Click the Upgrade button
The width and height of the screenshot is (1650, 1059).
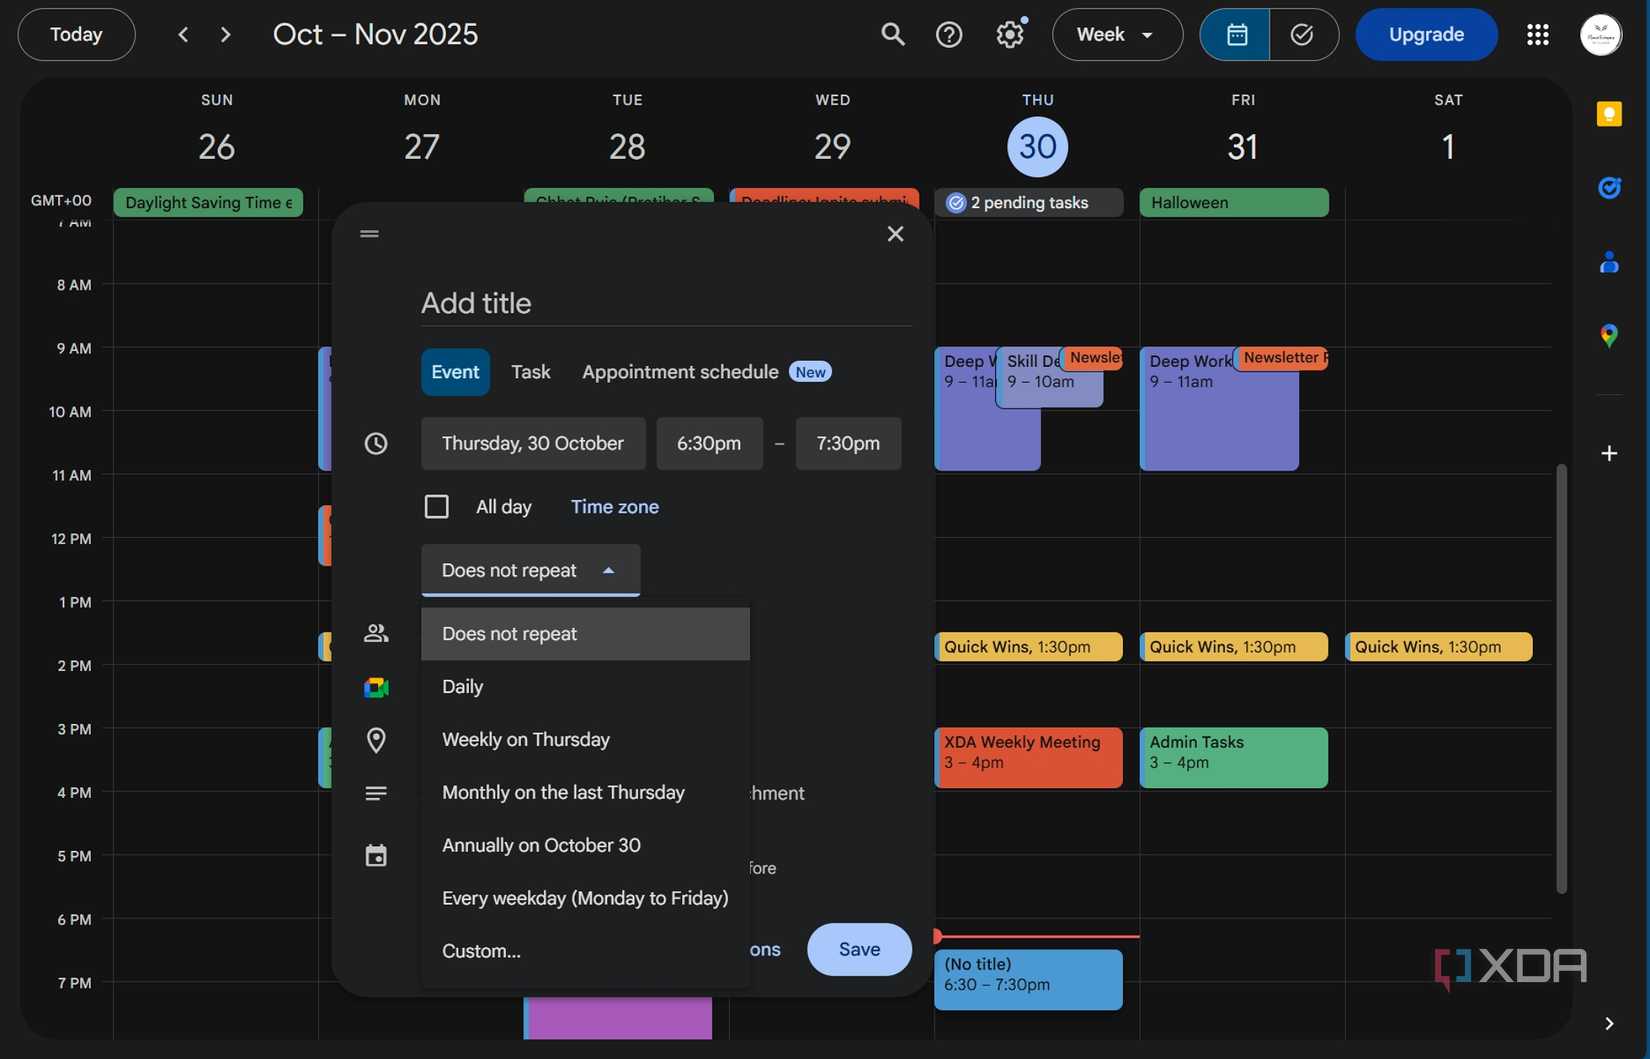click(1426, 35)
